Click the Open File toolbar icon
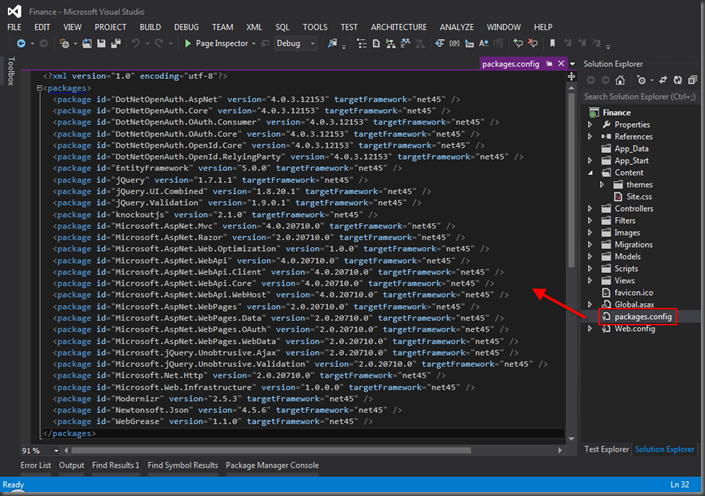Screen dimensions: 705x496 pos(87,44)
